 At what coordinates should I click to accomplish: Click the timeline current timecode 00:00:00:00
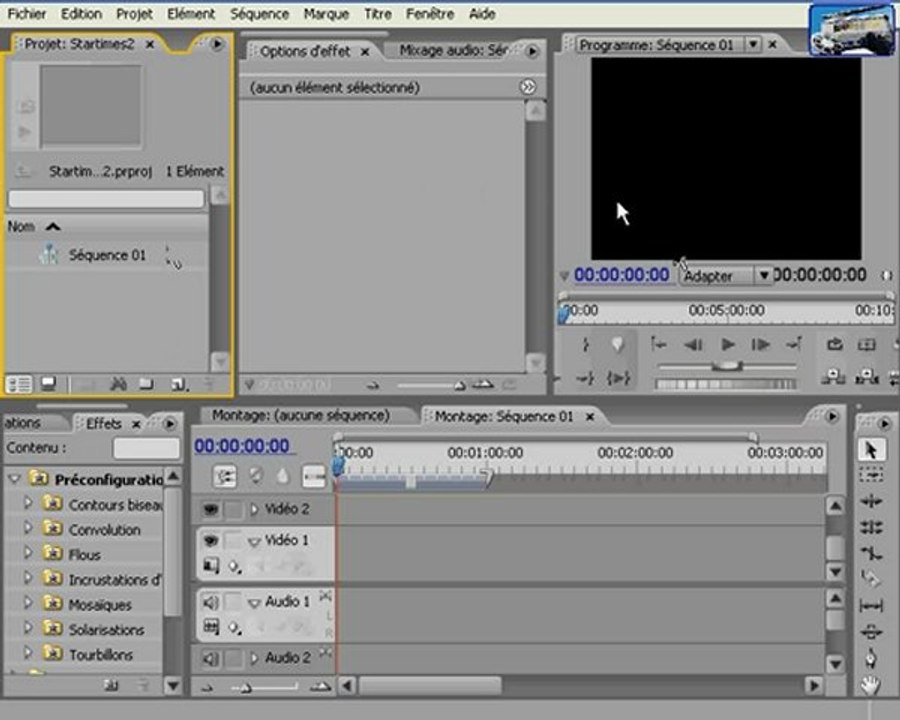tap(242, 446)
